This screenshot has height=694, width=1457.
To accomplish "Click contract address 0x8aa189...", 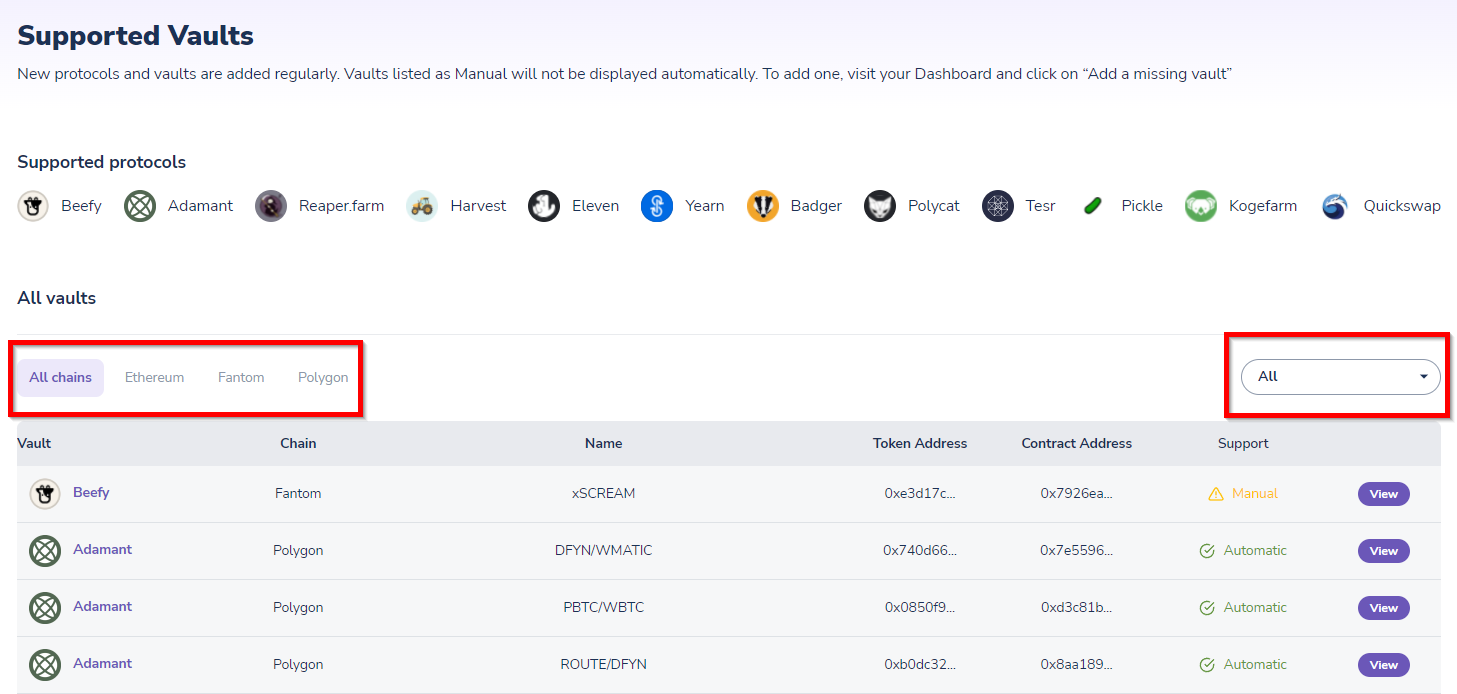I will pyautogui.click(x=1076, y=665).
